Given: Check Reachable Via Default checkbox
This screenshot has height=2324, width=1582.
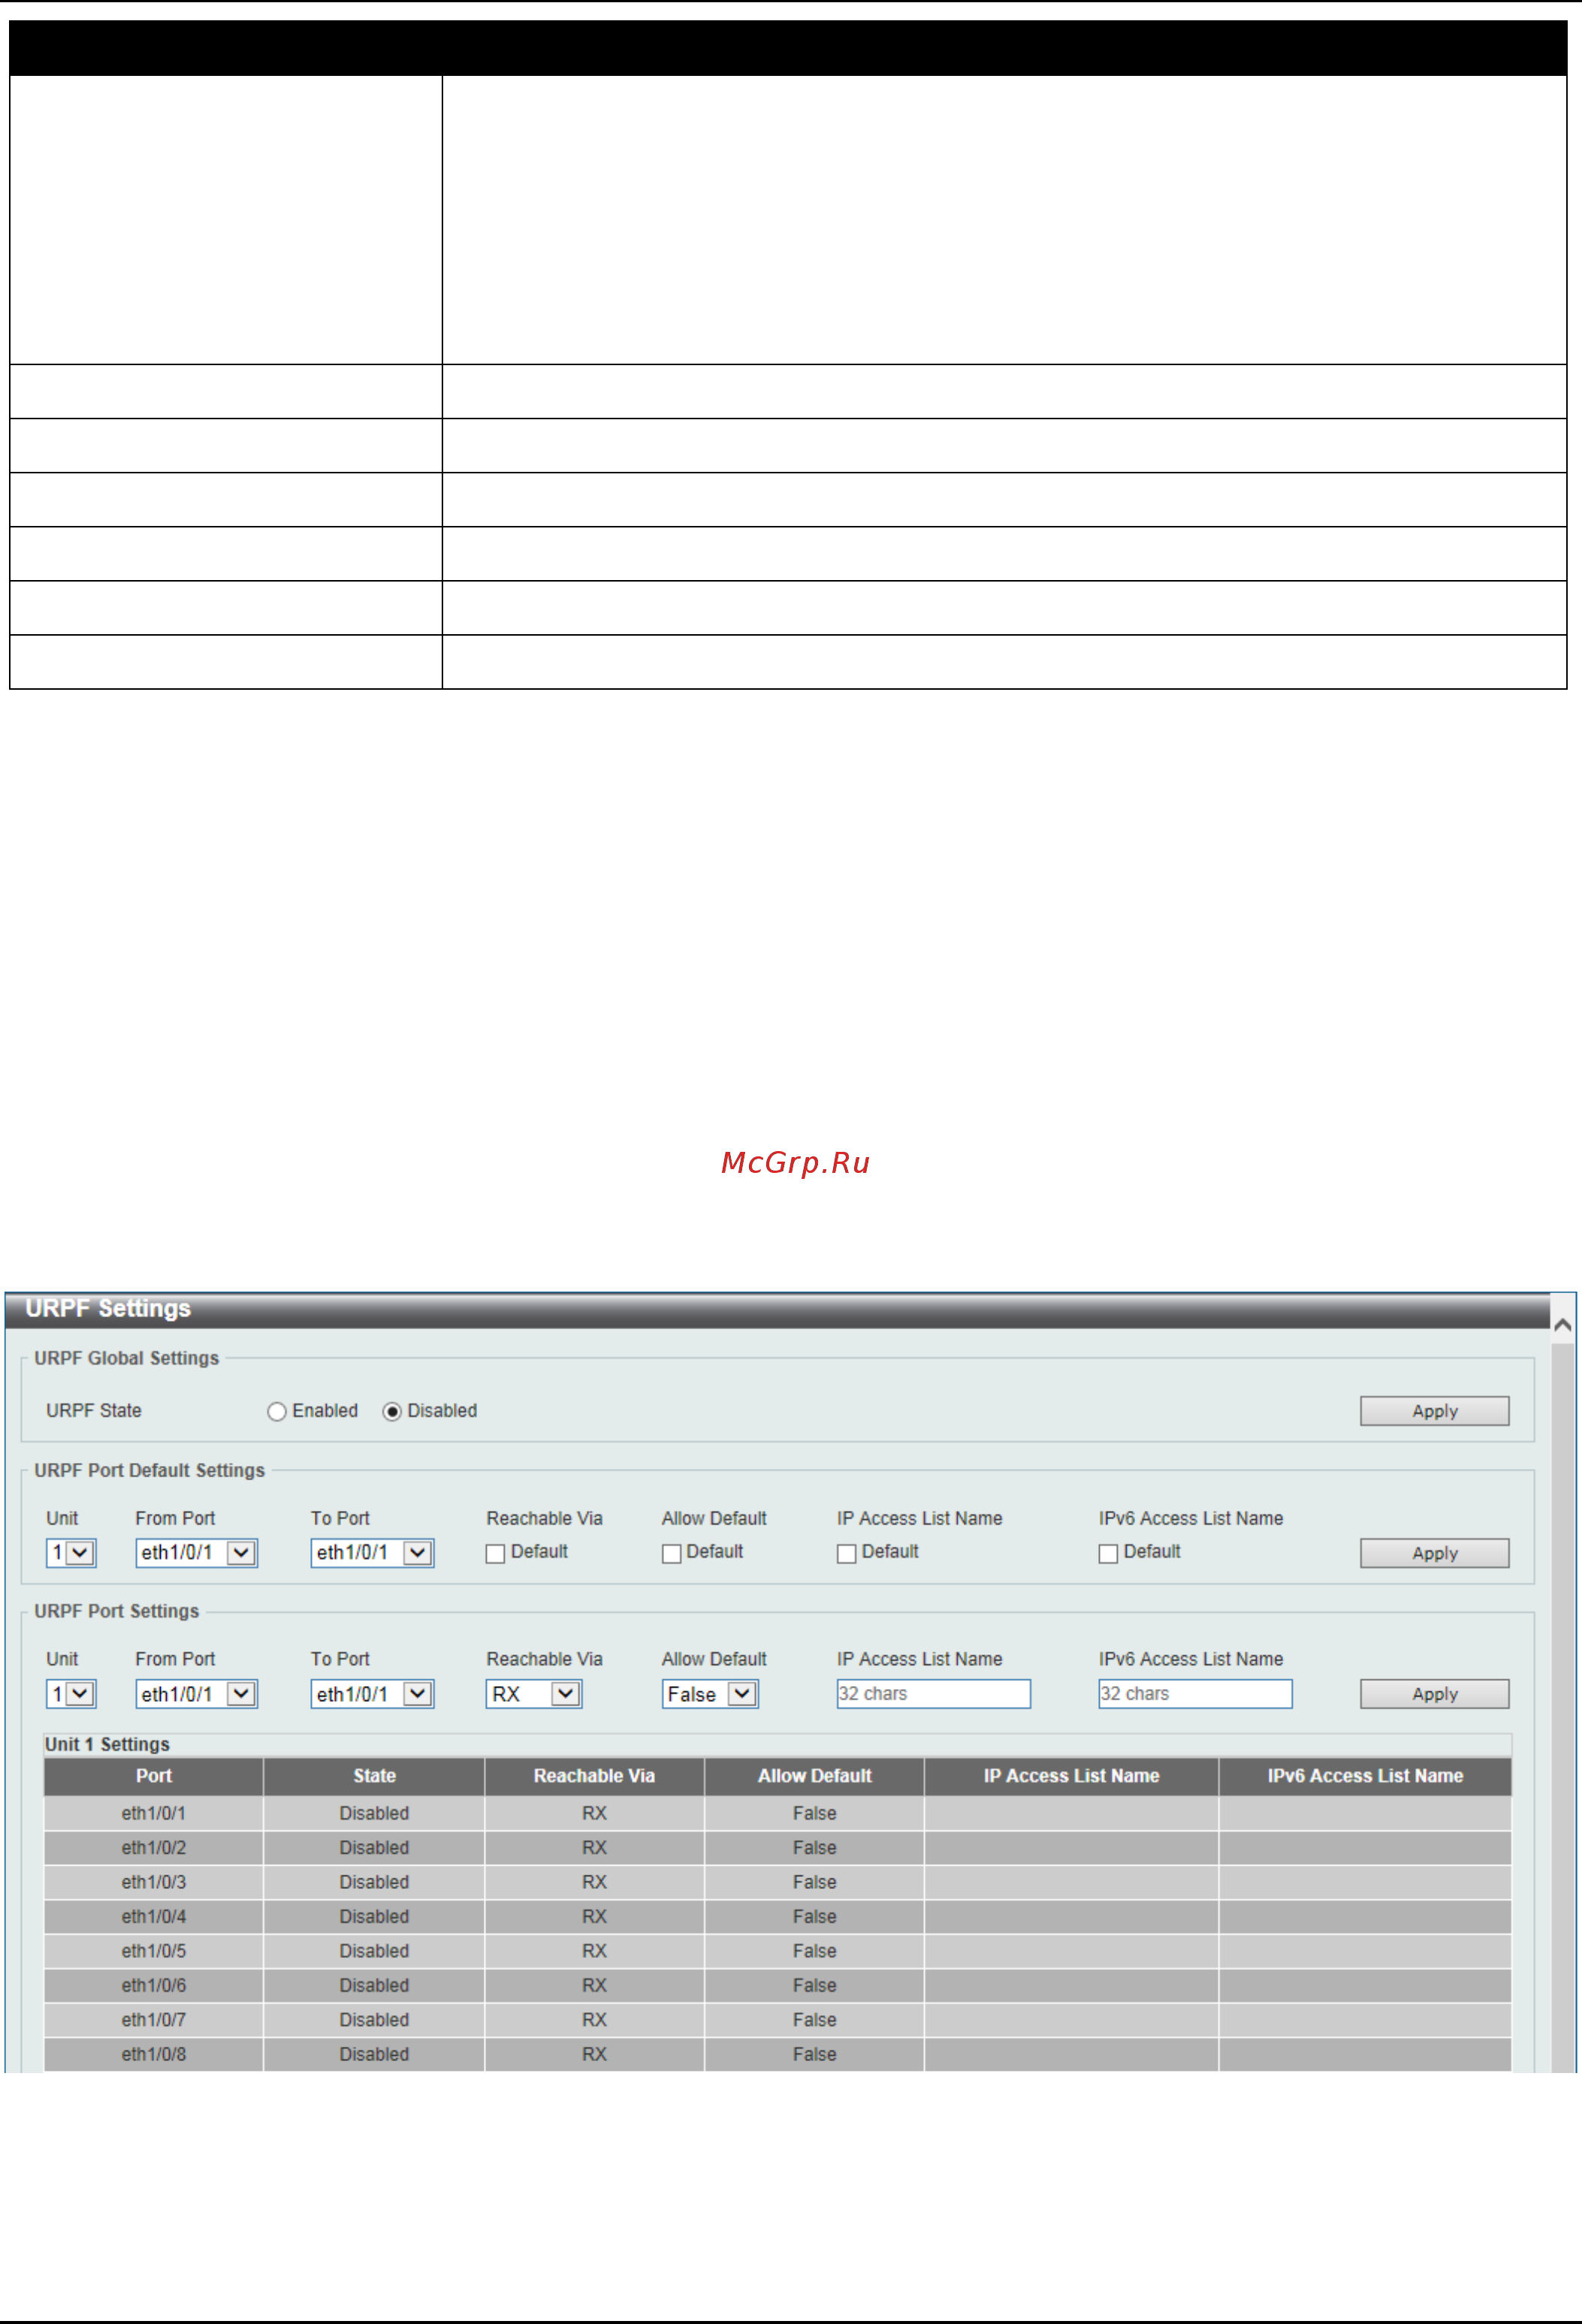Looking at the screenshot, I should [x=495, y=1554].
